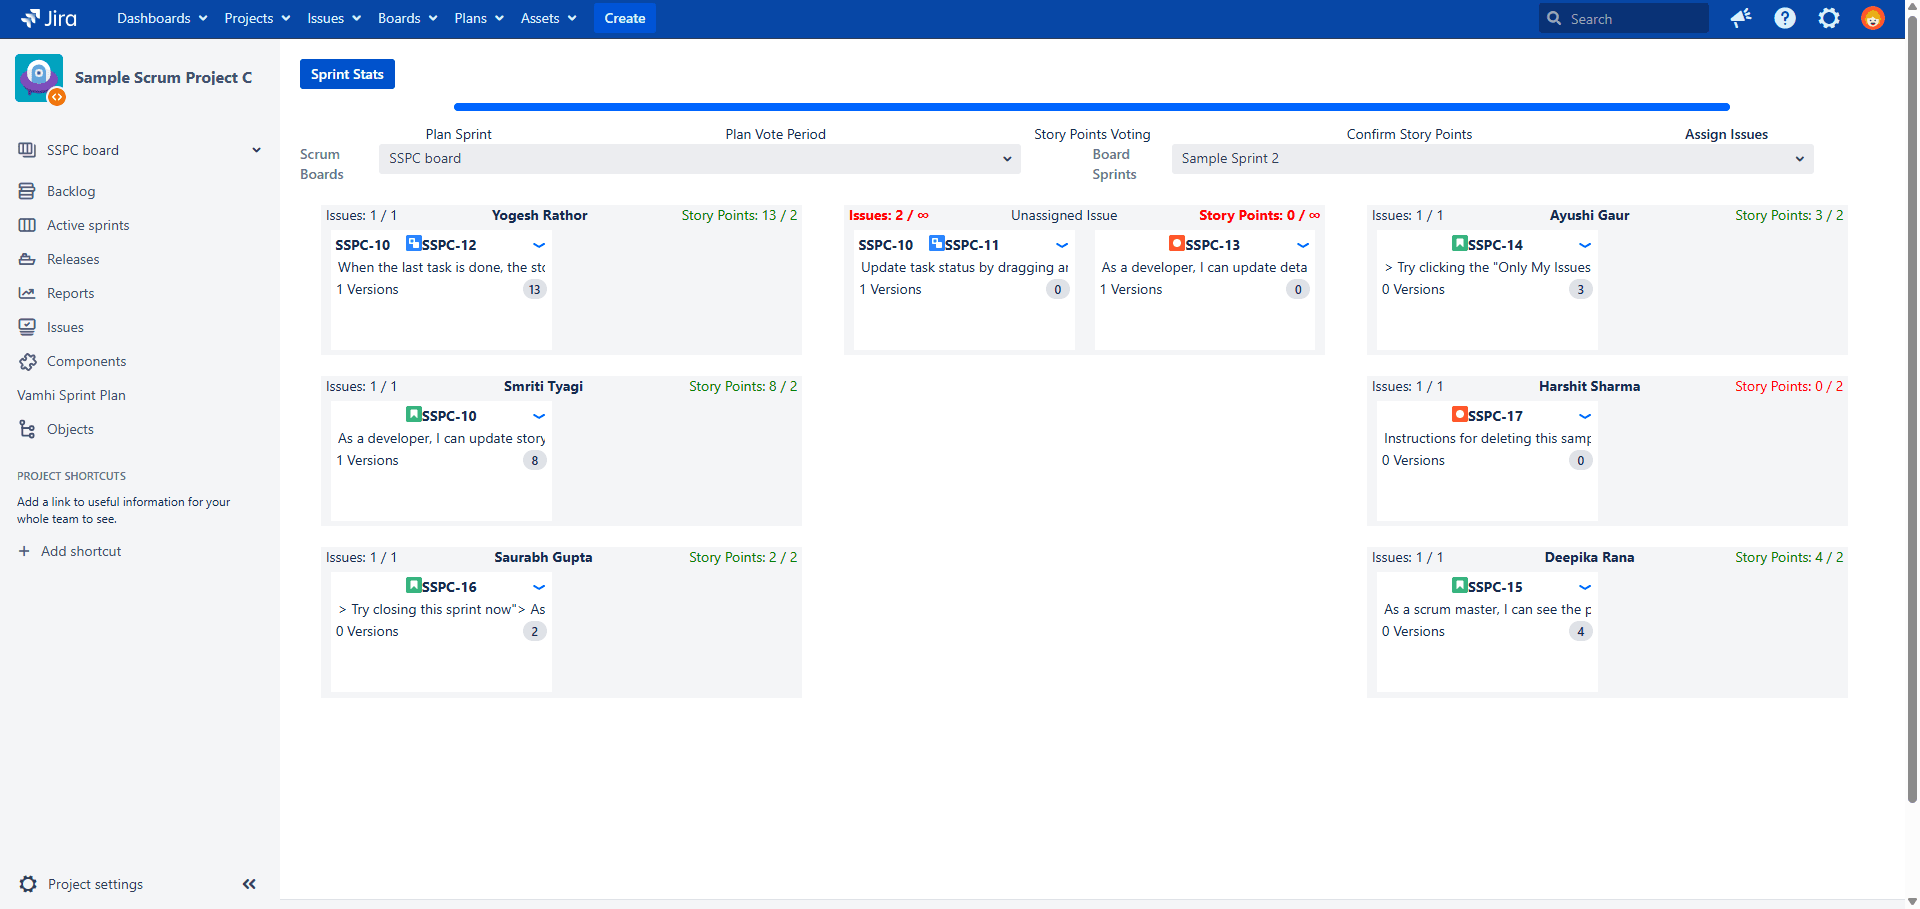Open the Boards menu in top navigation
The width and height of the screenshot is (1920, 909).
click(x=407, y=18)
